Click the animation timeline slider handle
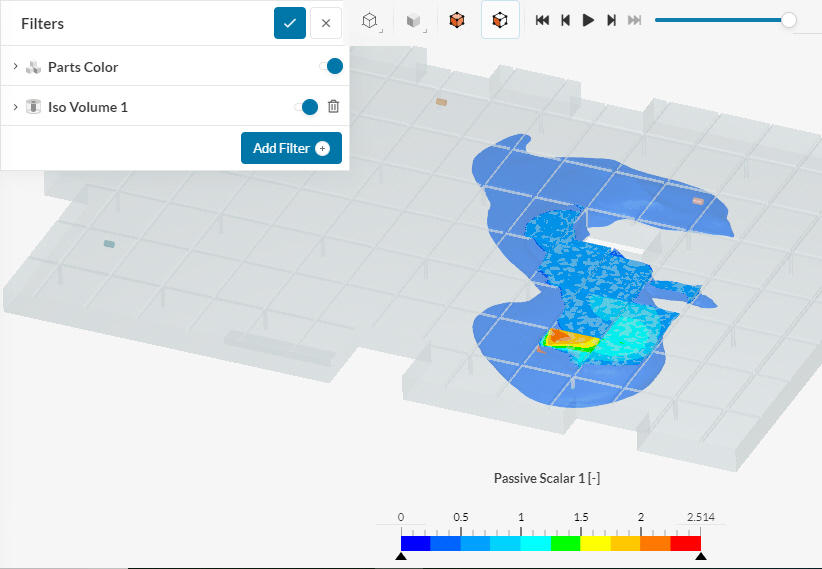 (789, 20)
